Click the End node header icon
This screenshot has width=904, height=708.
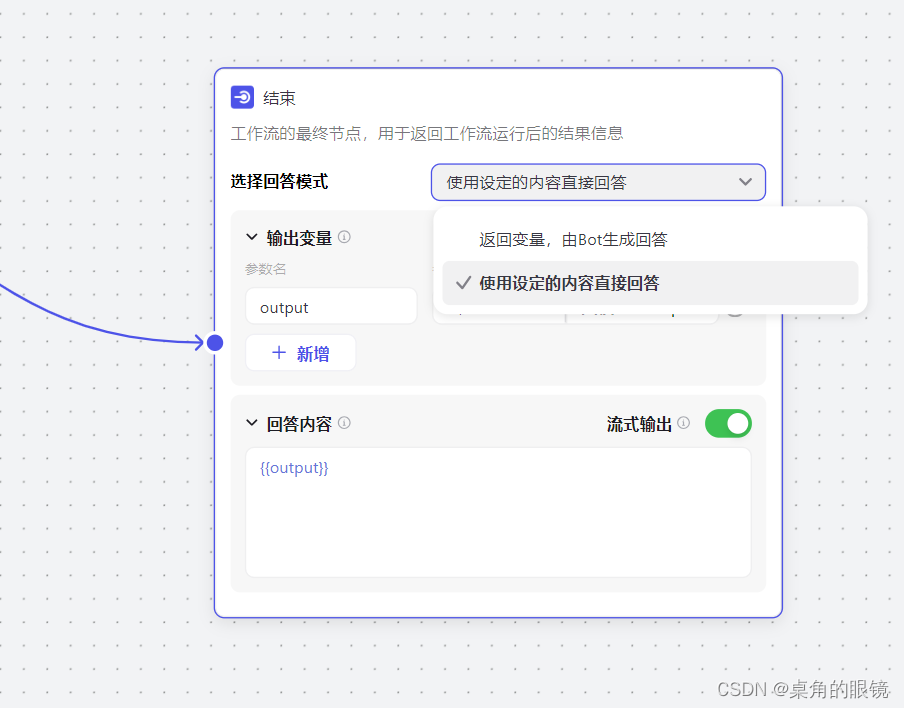(240, 97)
